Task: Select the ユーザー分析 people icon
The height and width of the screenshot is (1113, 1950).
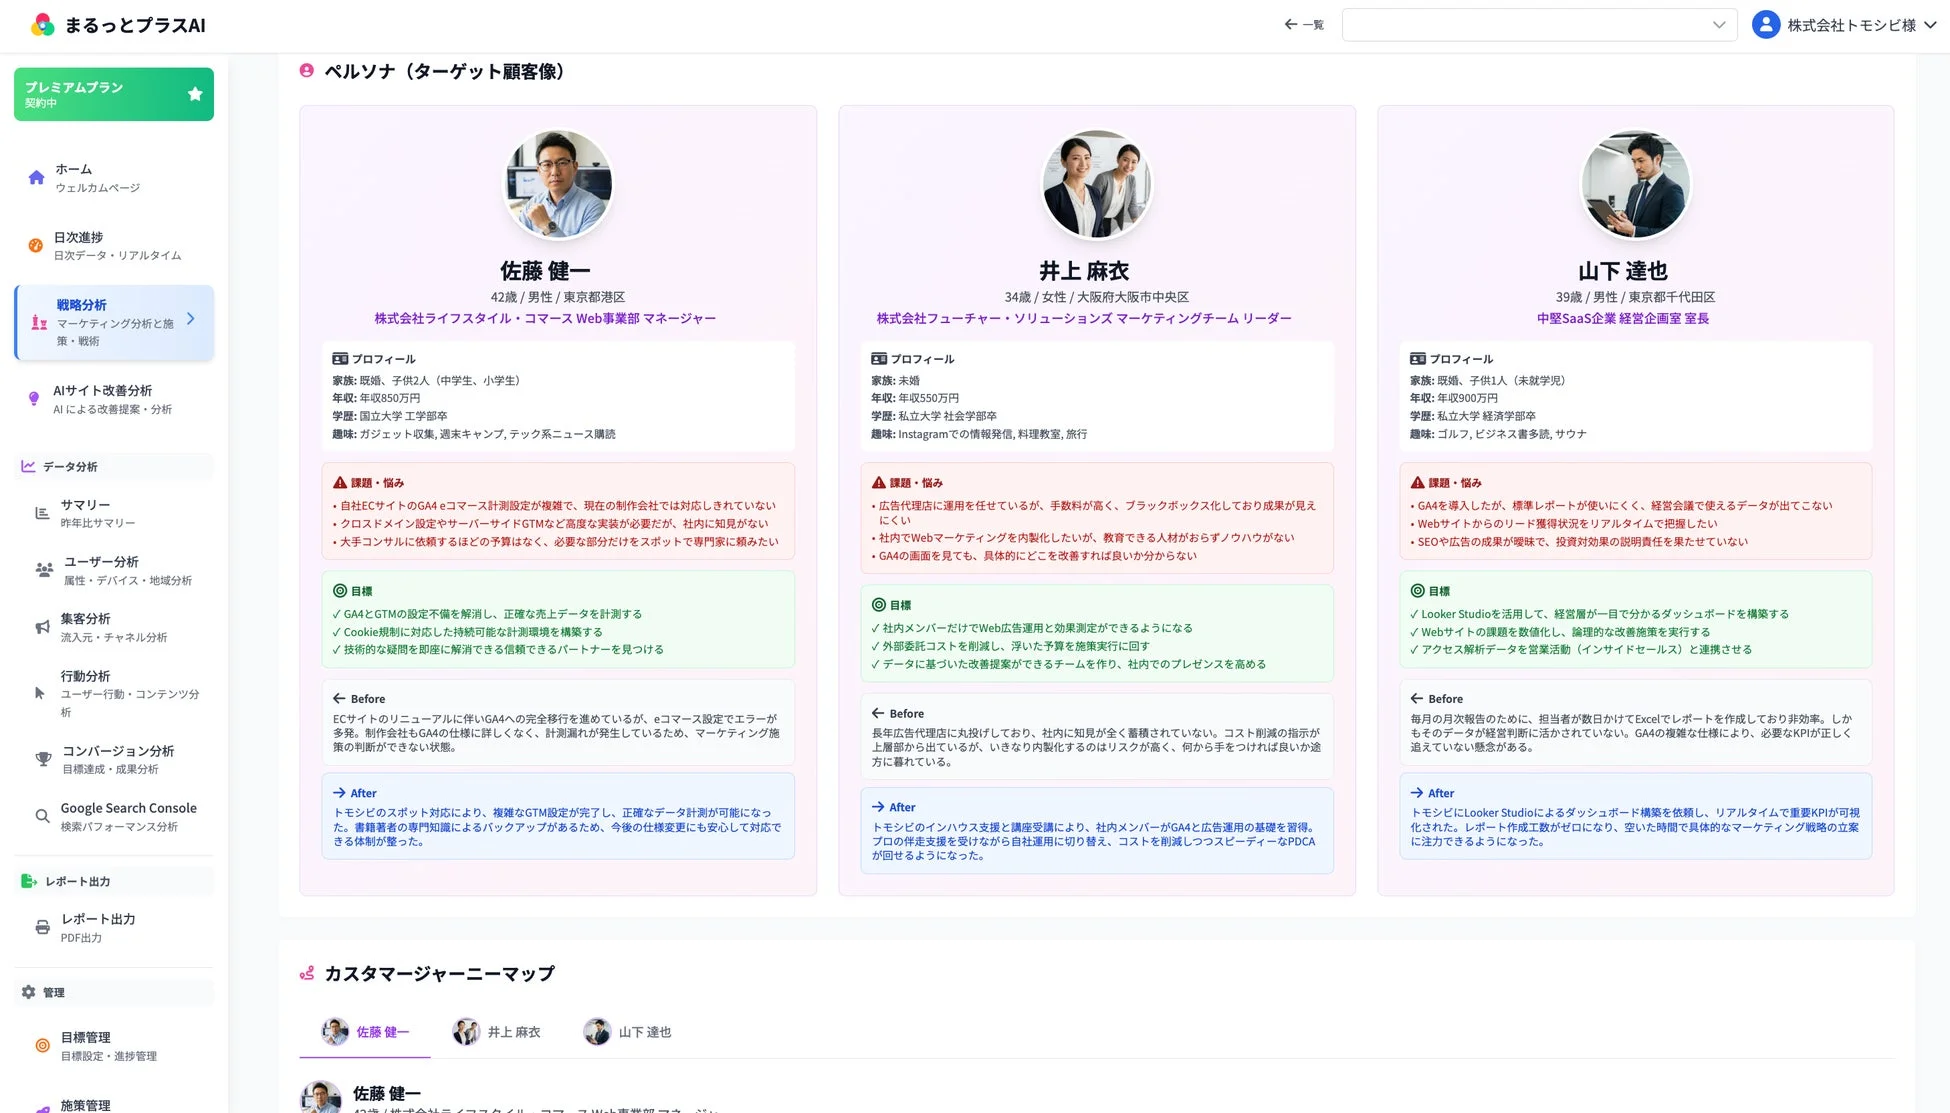Action: (x=42, y=569)
